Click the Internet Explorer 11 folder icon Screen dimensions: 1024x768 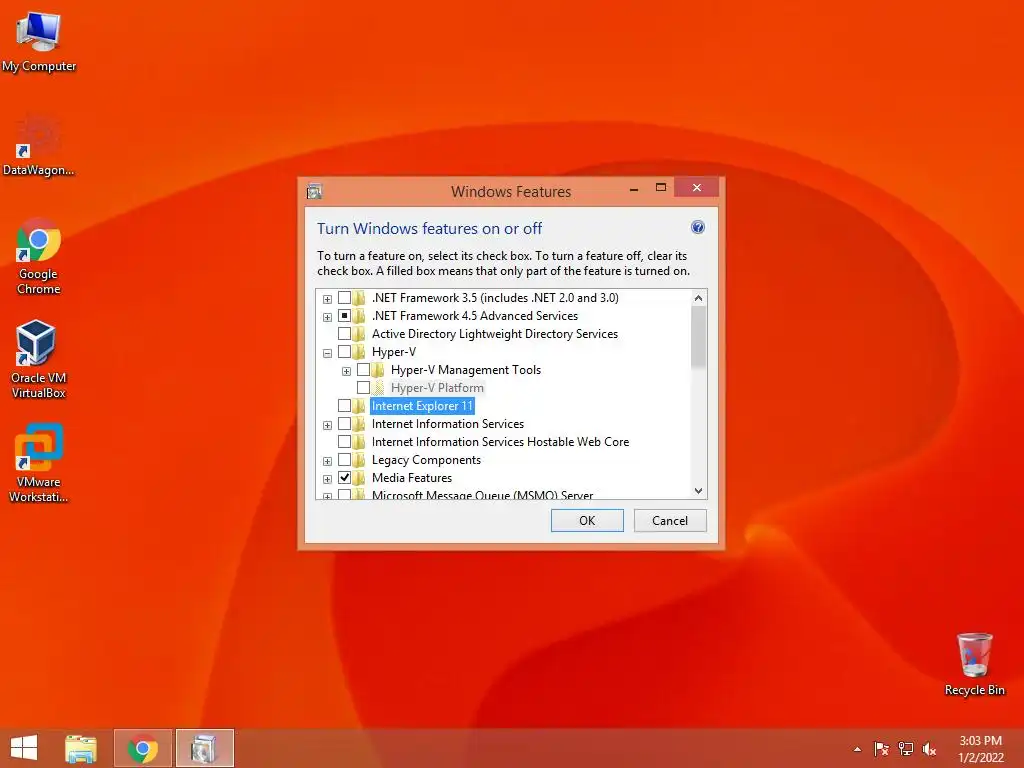coord(359,406)
